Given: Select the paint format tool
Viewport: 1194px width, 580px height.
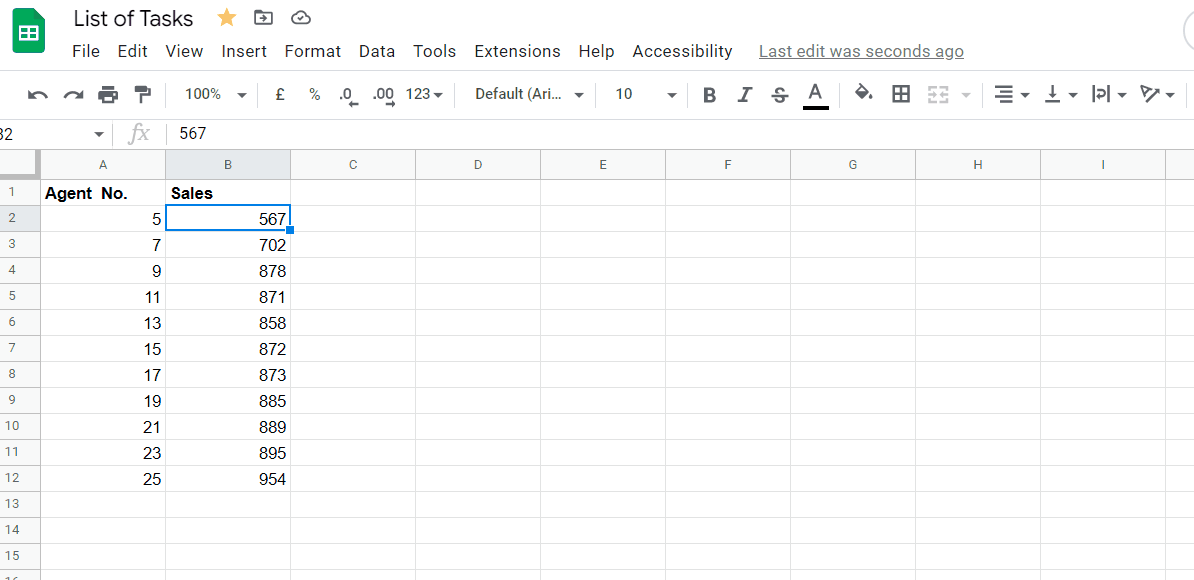Looking at the screenshot, I should (x=143, y=94).
